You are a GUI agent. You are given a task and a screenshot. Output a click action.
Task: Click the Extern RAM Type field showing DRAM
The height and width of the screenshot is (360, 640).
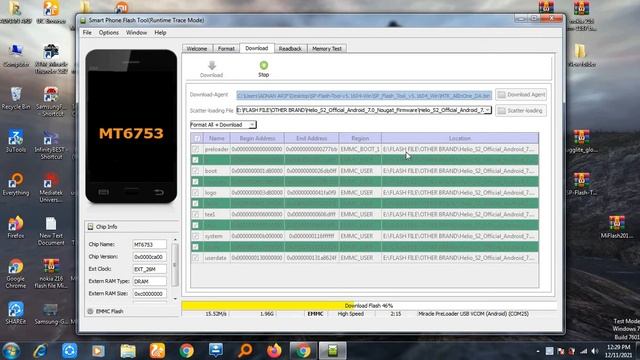coord(149,281)
